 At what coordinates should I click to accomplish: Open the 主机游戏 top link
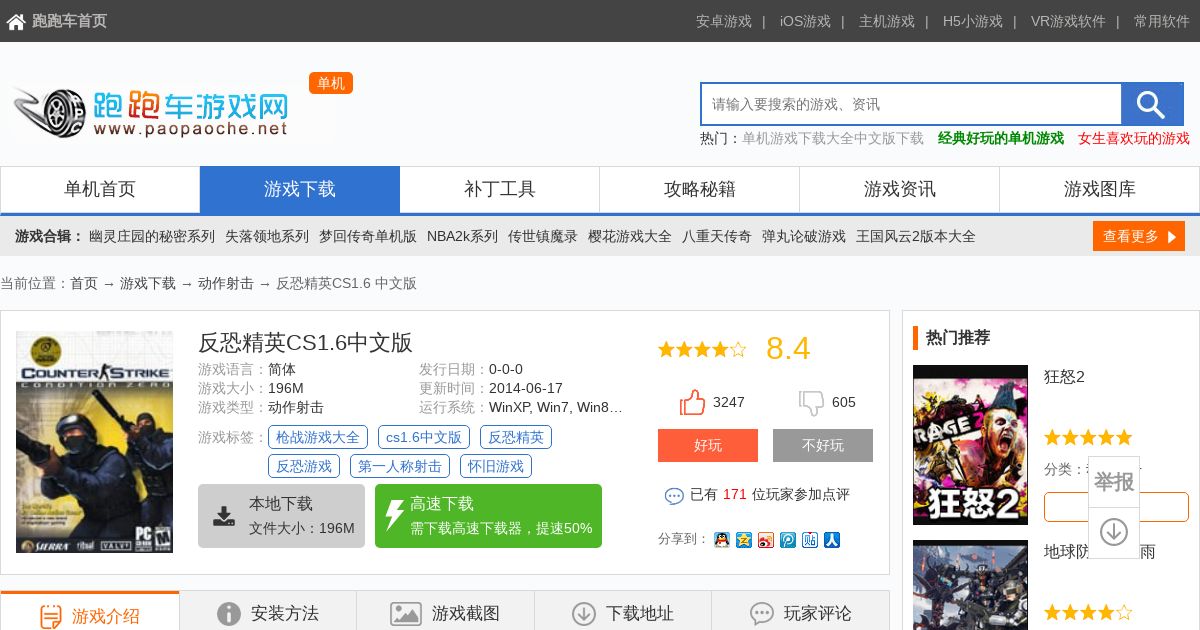[x=887, y=21]
